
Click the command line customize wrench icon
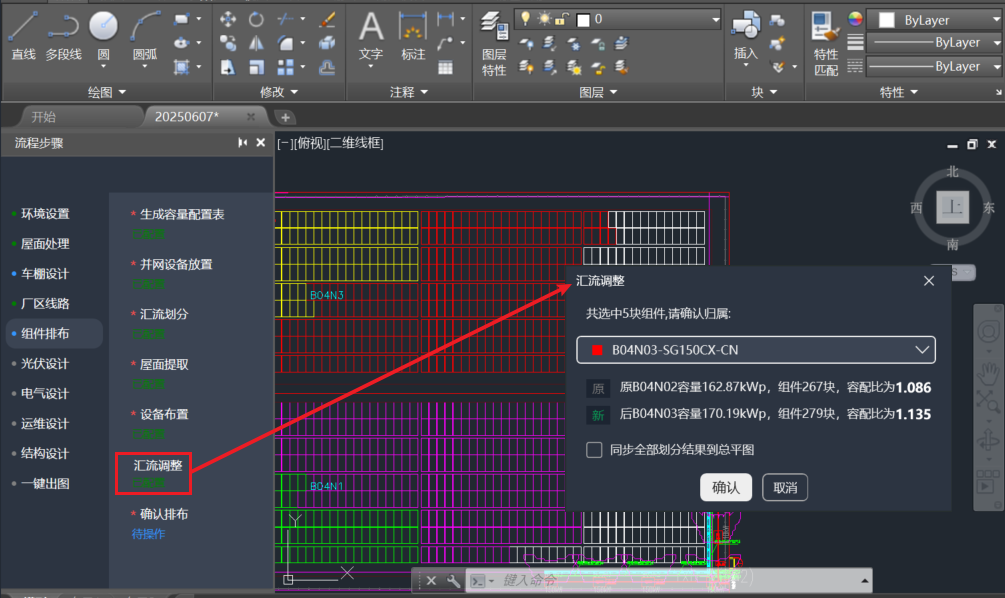(453, 581)
